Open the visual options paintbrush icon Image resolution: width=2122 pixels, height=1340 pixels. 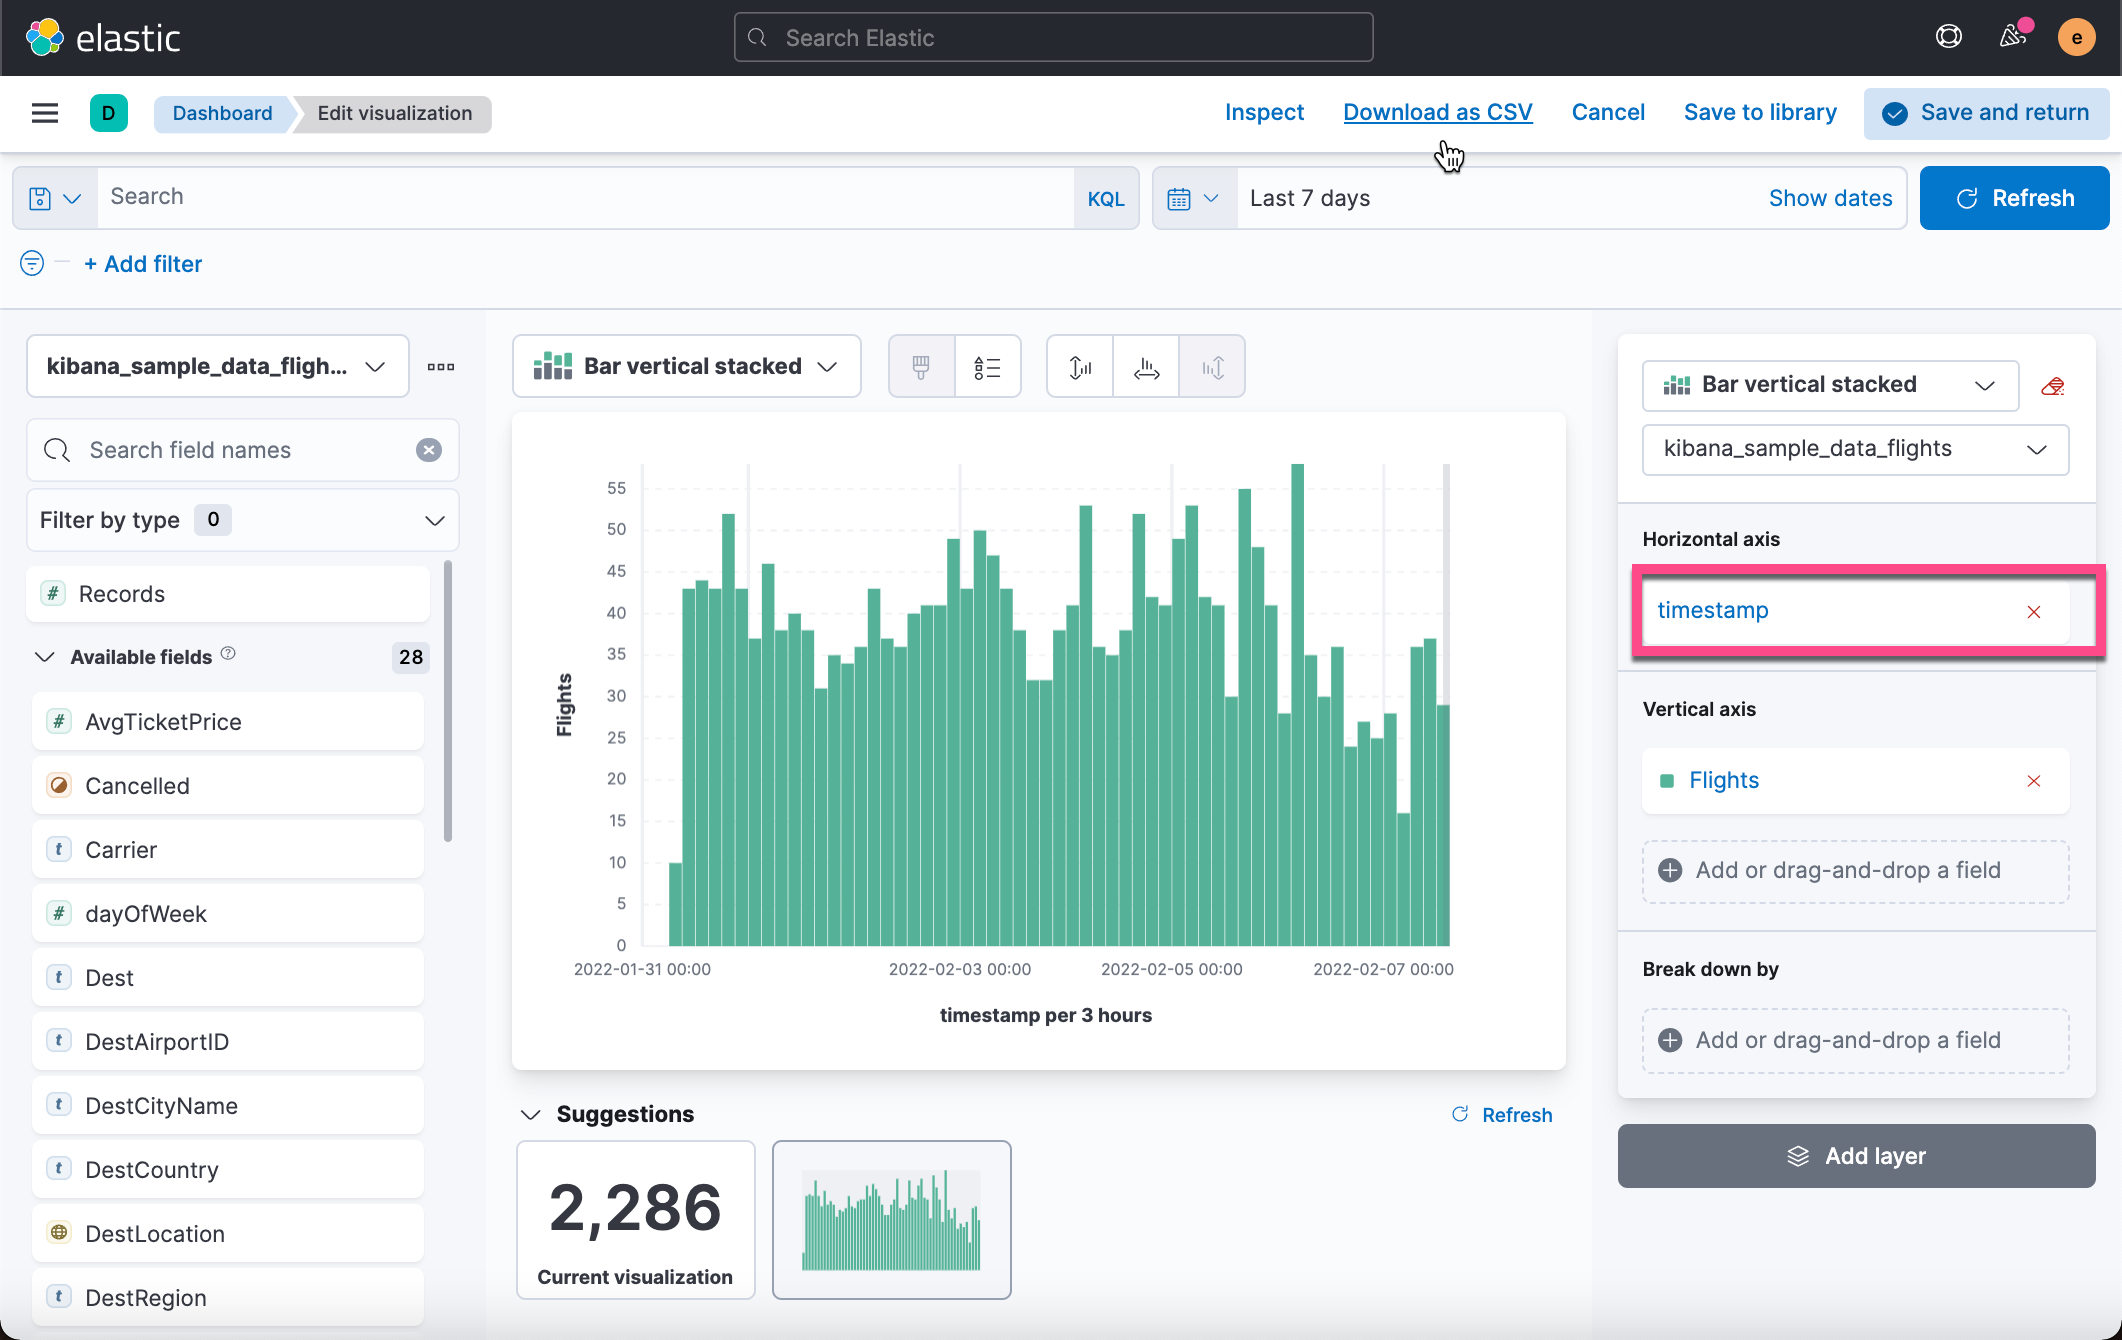pos(921,367)
